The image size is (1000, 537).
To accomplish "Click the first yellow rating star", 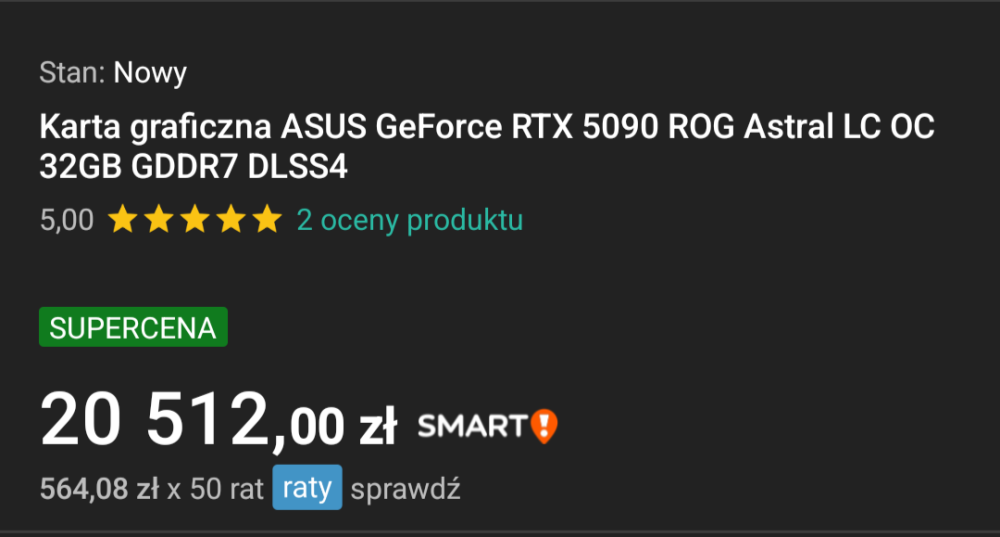I will coord(121,220).
